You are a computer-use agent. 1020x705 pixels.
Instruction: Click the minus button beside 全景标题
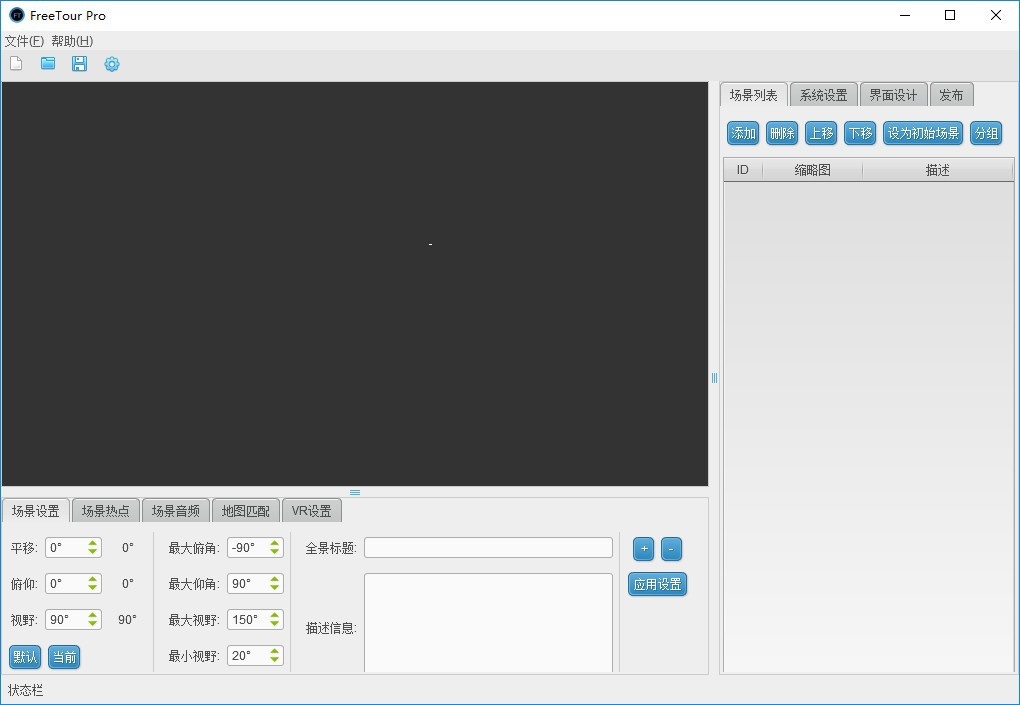click(671, 549)
